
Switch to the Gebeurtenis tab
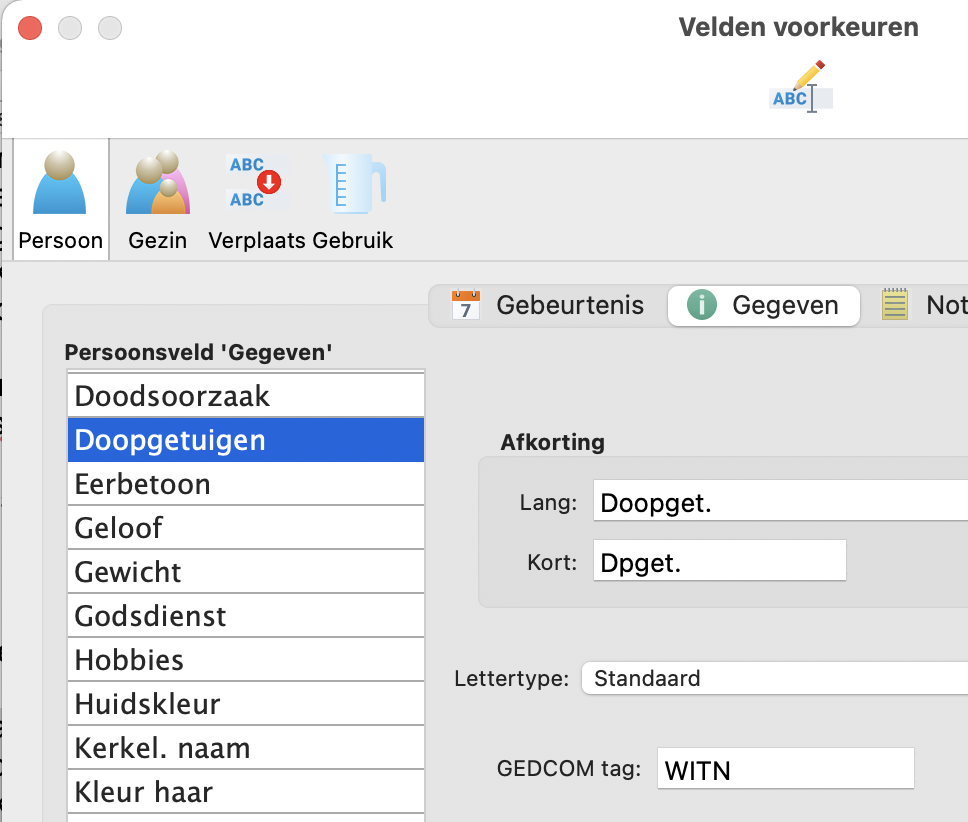click(x=549, y=305)
